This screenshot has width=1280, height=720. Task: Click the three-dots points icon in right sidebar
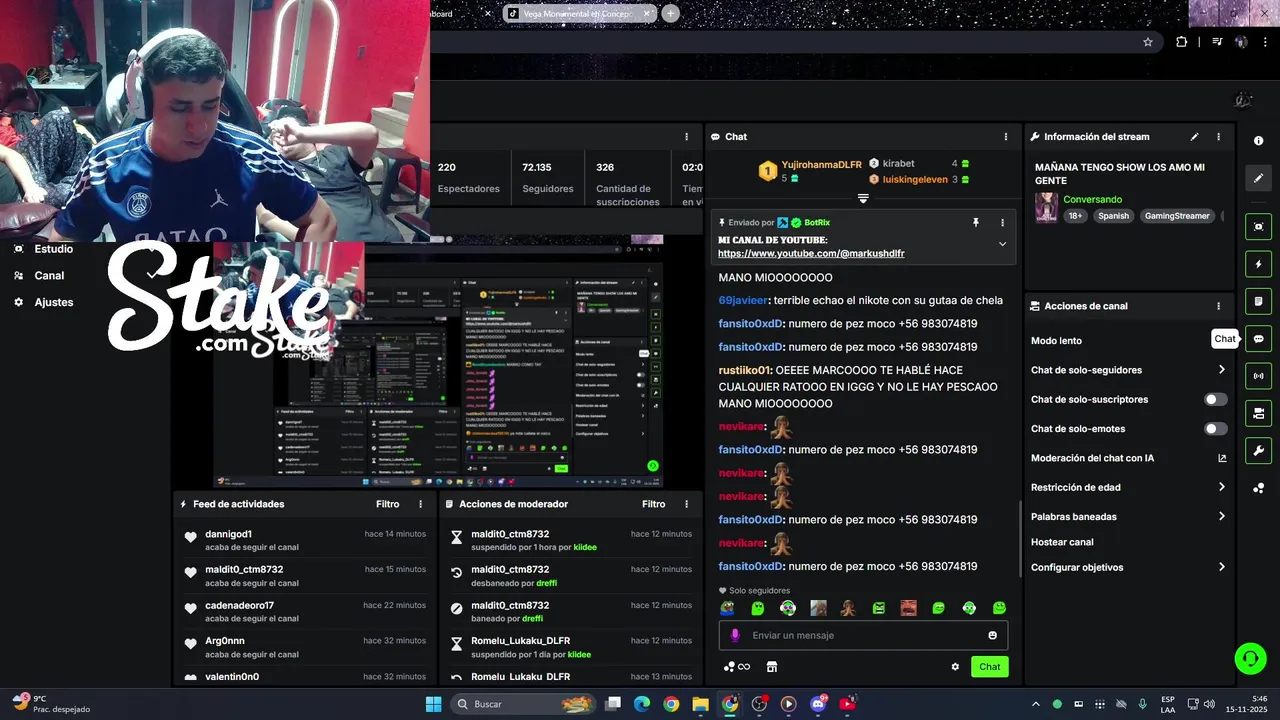[x=1259, y=488]
